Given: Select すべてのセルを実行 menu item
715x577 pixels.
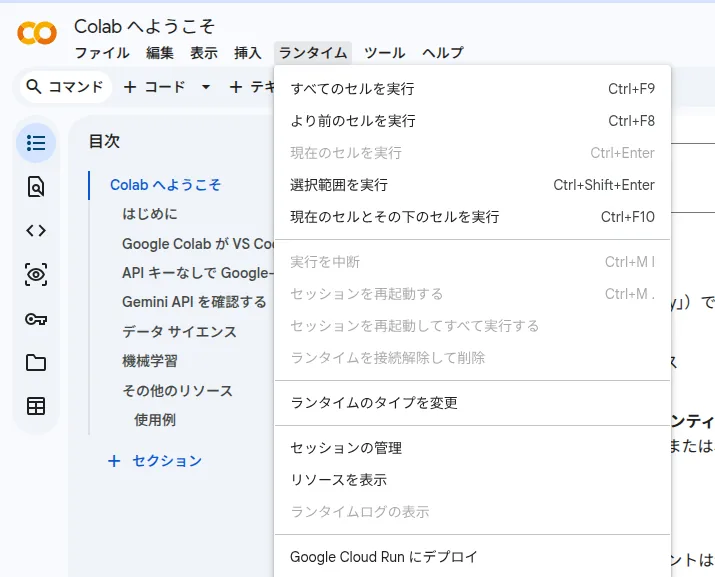Looking at the screenshot, I should point(472,88).
